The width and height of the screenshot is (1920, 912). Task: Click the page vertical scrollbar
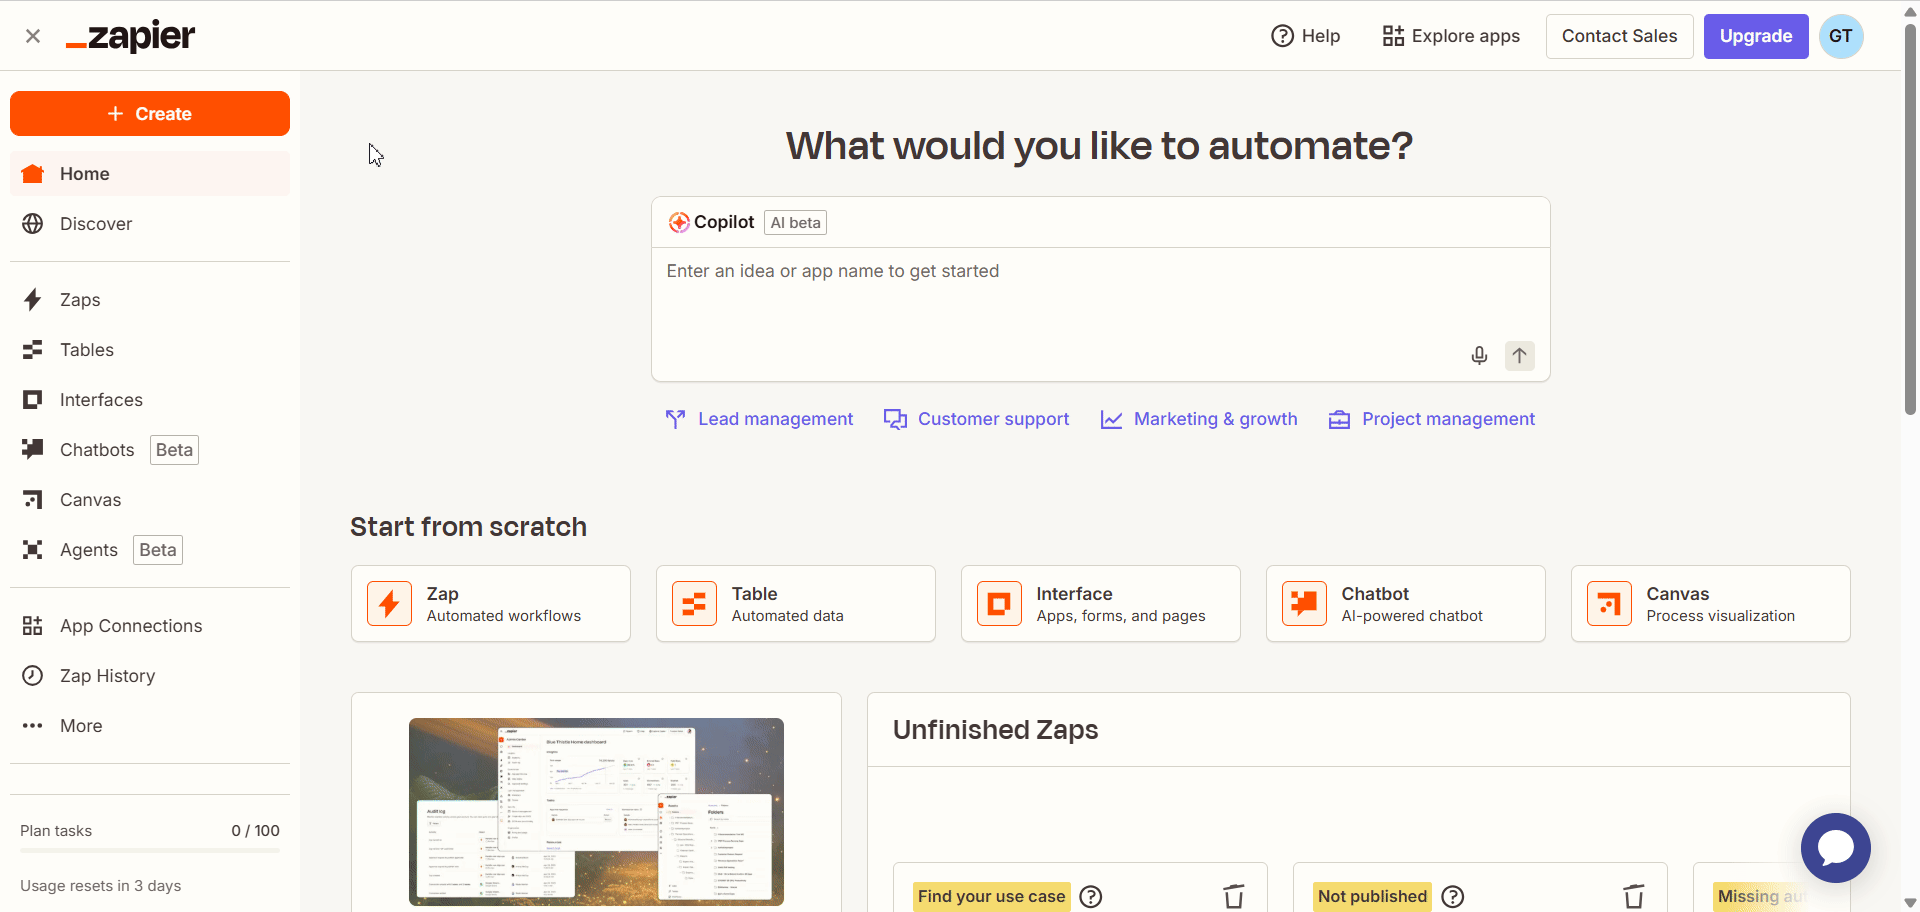[x=1910, y=220]
